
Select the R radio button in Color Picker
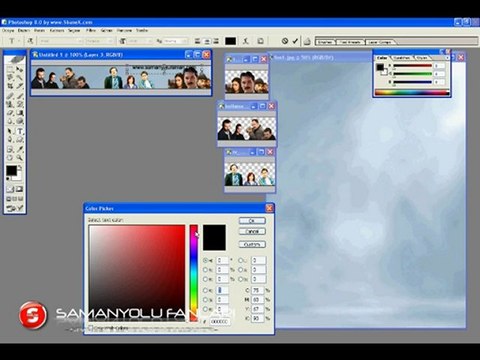205,290
